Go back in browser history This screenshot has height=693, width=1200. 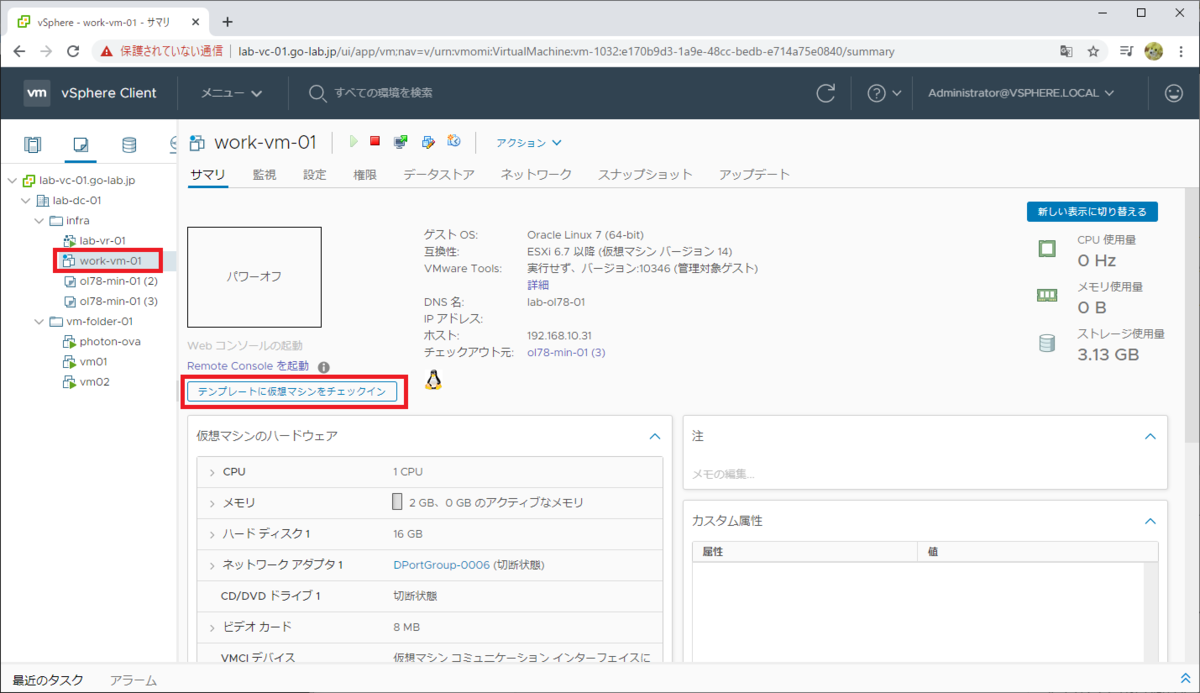click(x=20, y=51)
